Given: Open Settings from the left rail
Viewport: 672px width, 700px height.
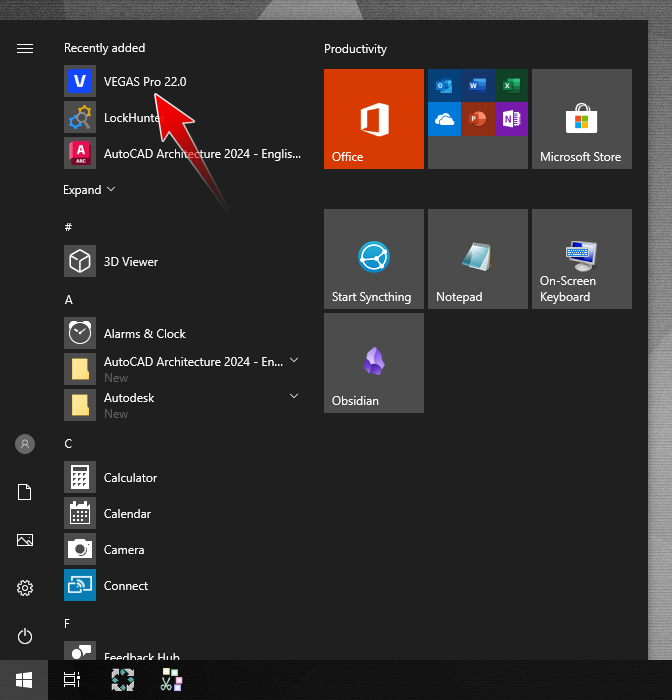Looking at the screenshot, I should 25,588.
